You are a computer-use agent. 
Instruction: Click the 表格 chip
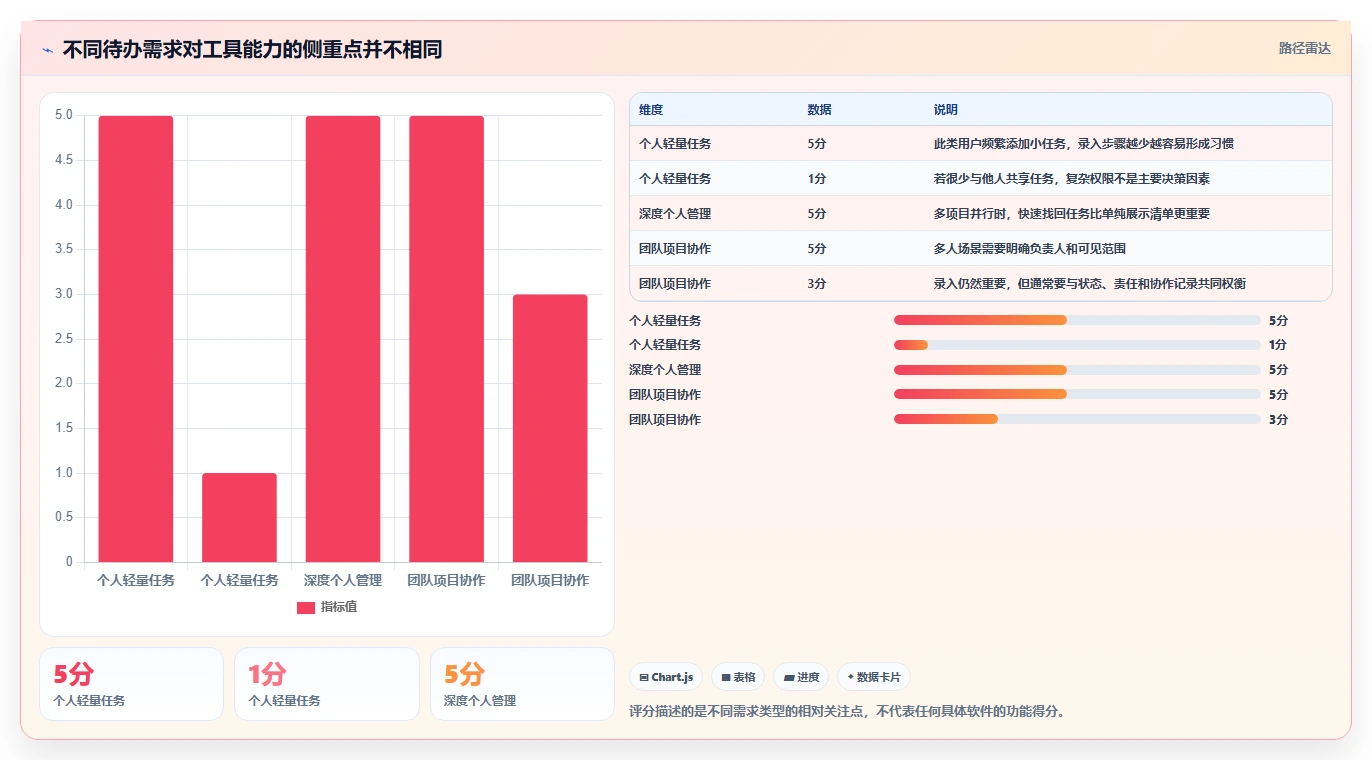click(x=738, y=677)
